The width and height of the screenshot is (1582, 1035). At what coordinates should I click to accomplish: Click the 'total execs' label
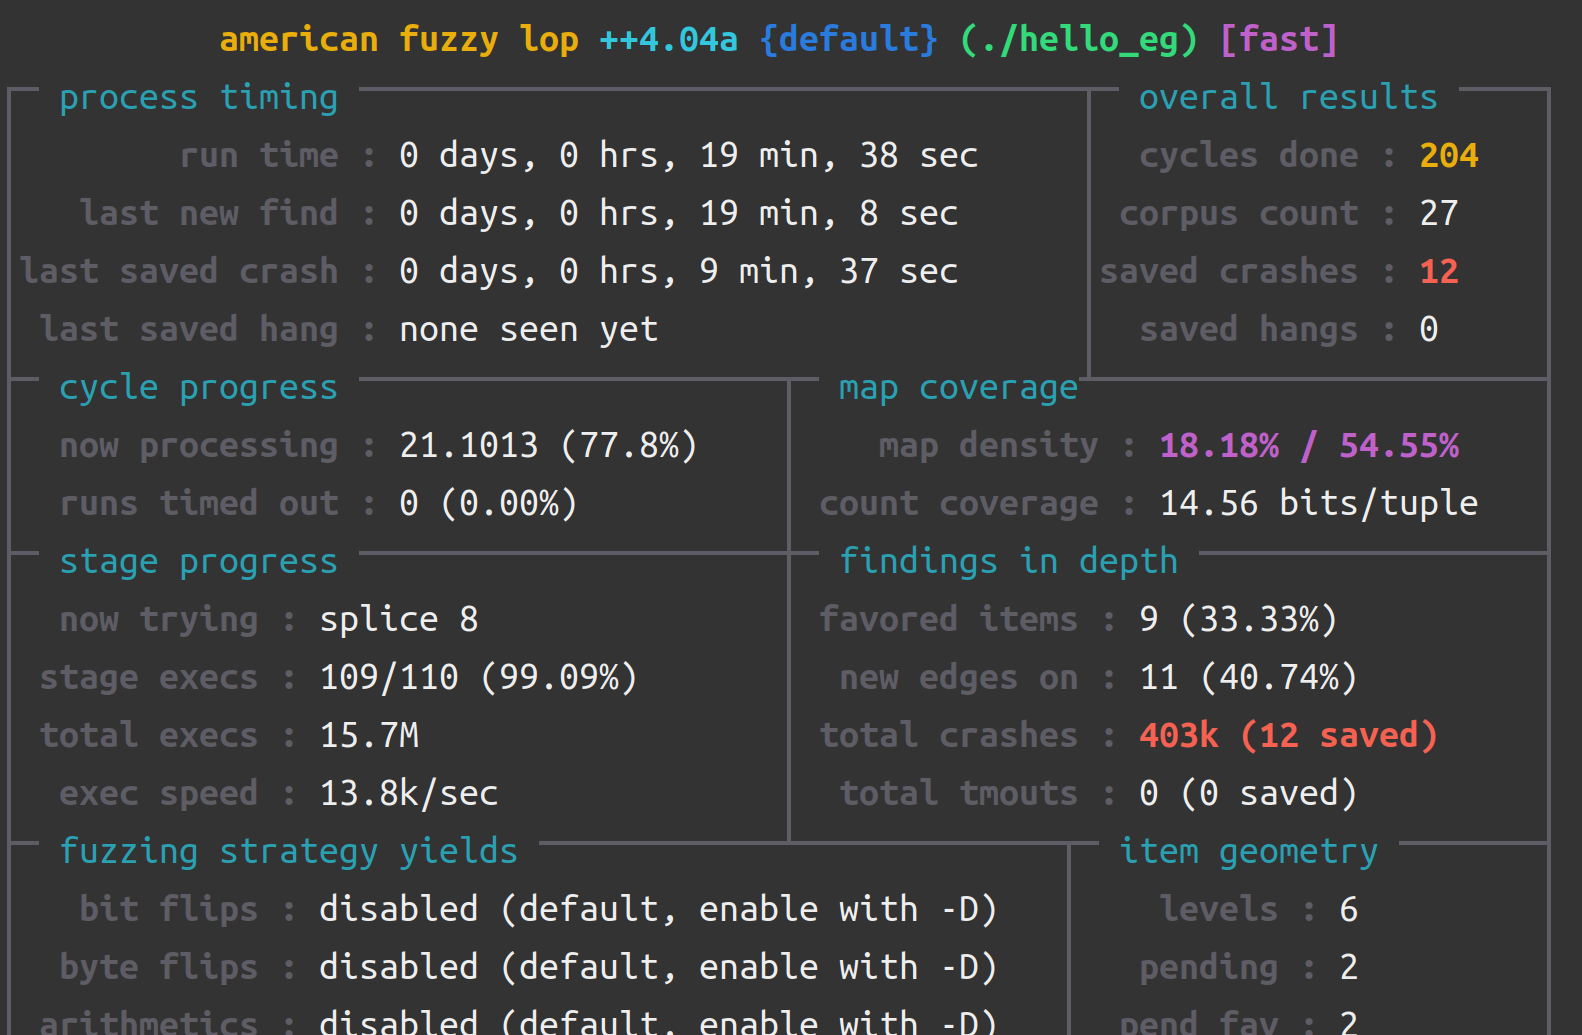point(149,736)
